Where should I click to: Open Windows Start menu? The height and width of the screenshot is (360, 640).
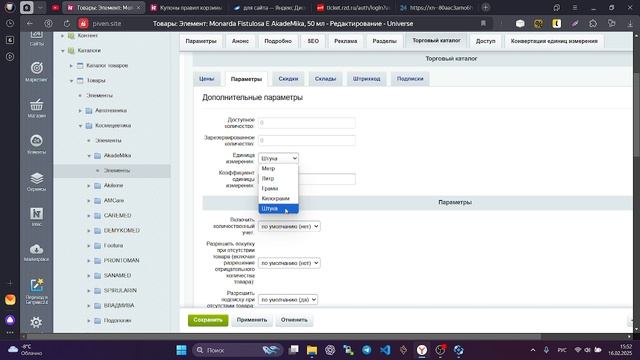tap(181, 350)
